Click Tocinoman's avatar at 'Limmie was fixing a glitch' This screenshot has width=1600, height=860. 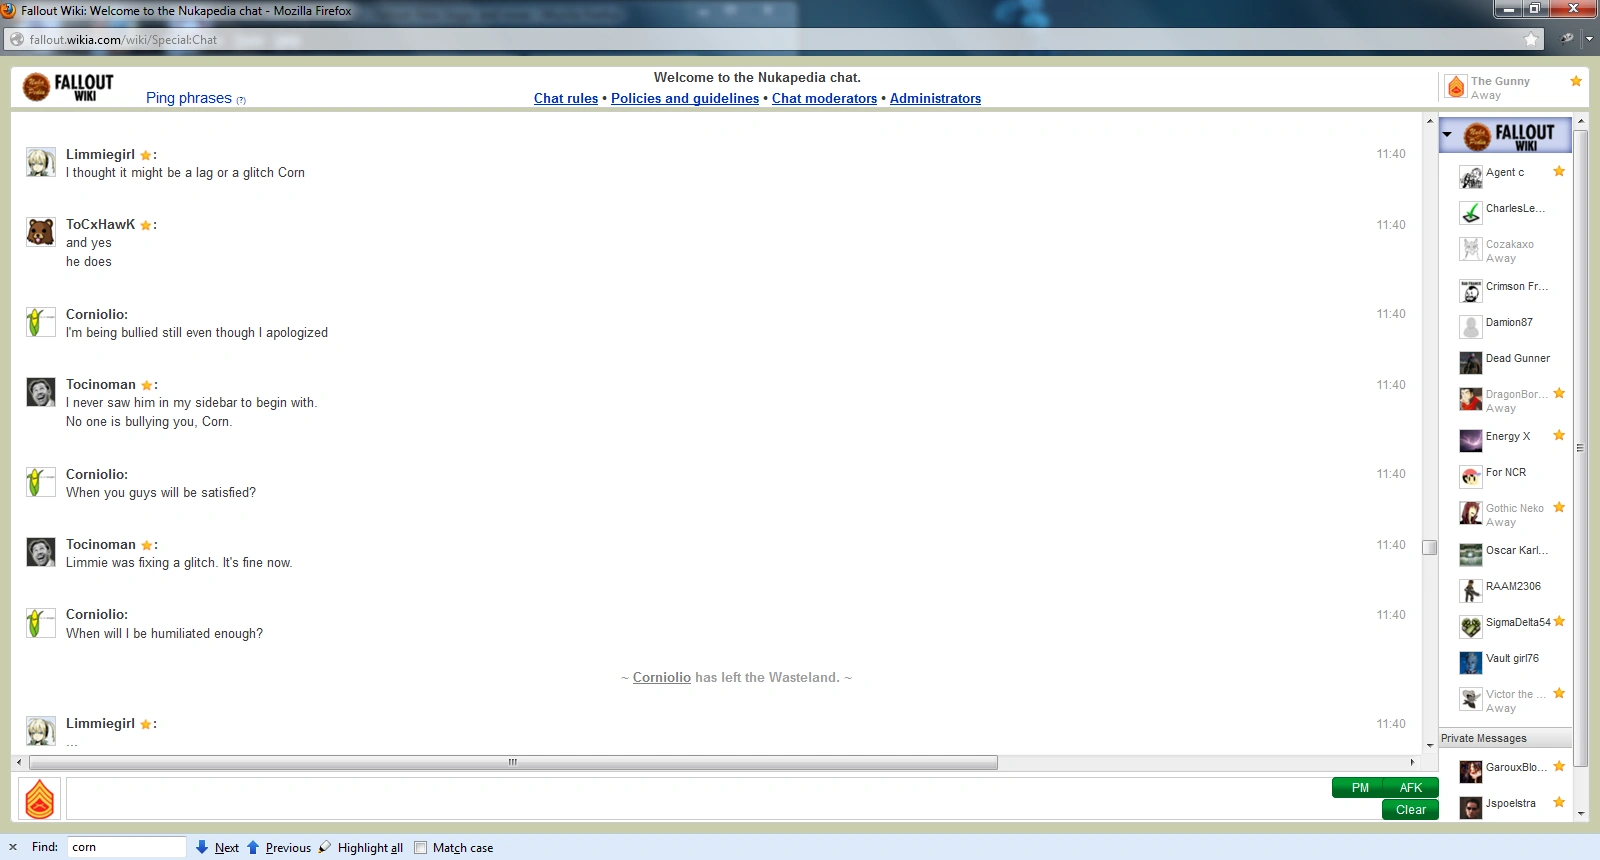coord(41,552)
